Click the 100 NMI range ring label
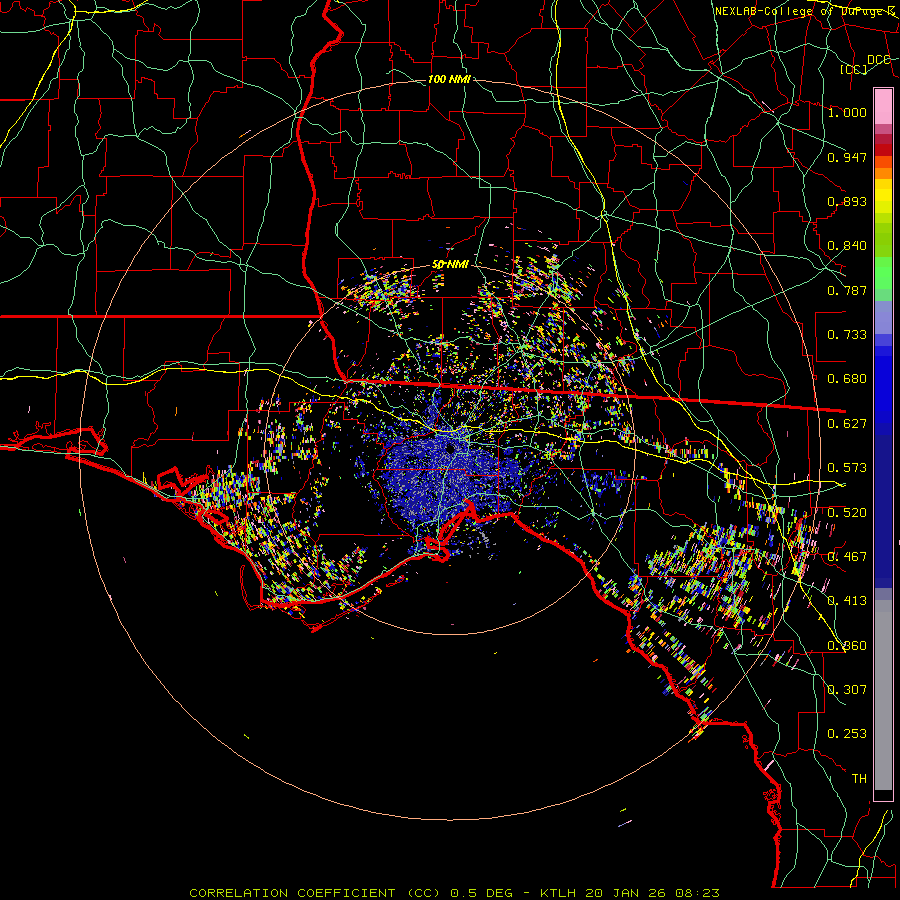The height and width of the screenshot is (900, 900). 449,79
